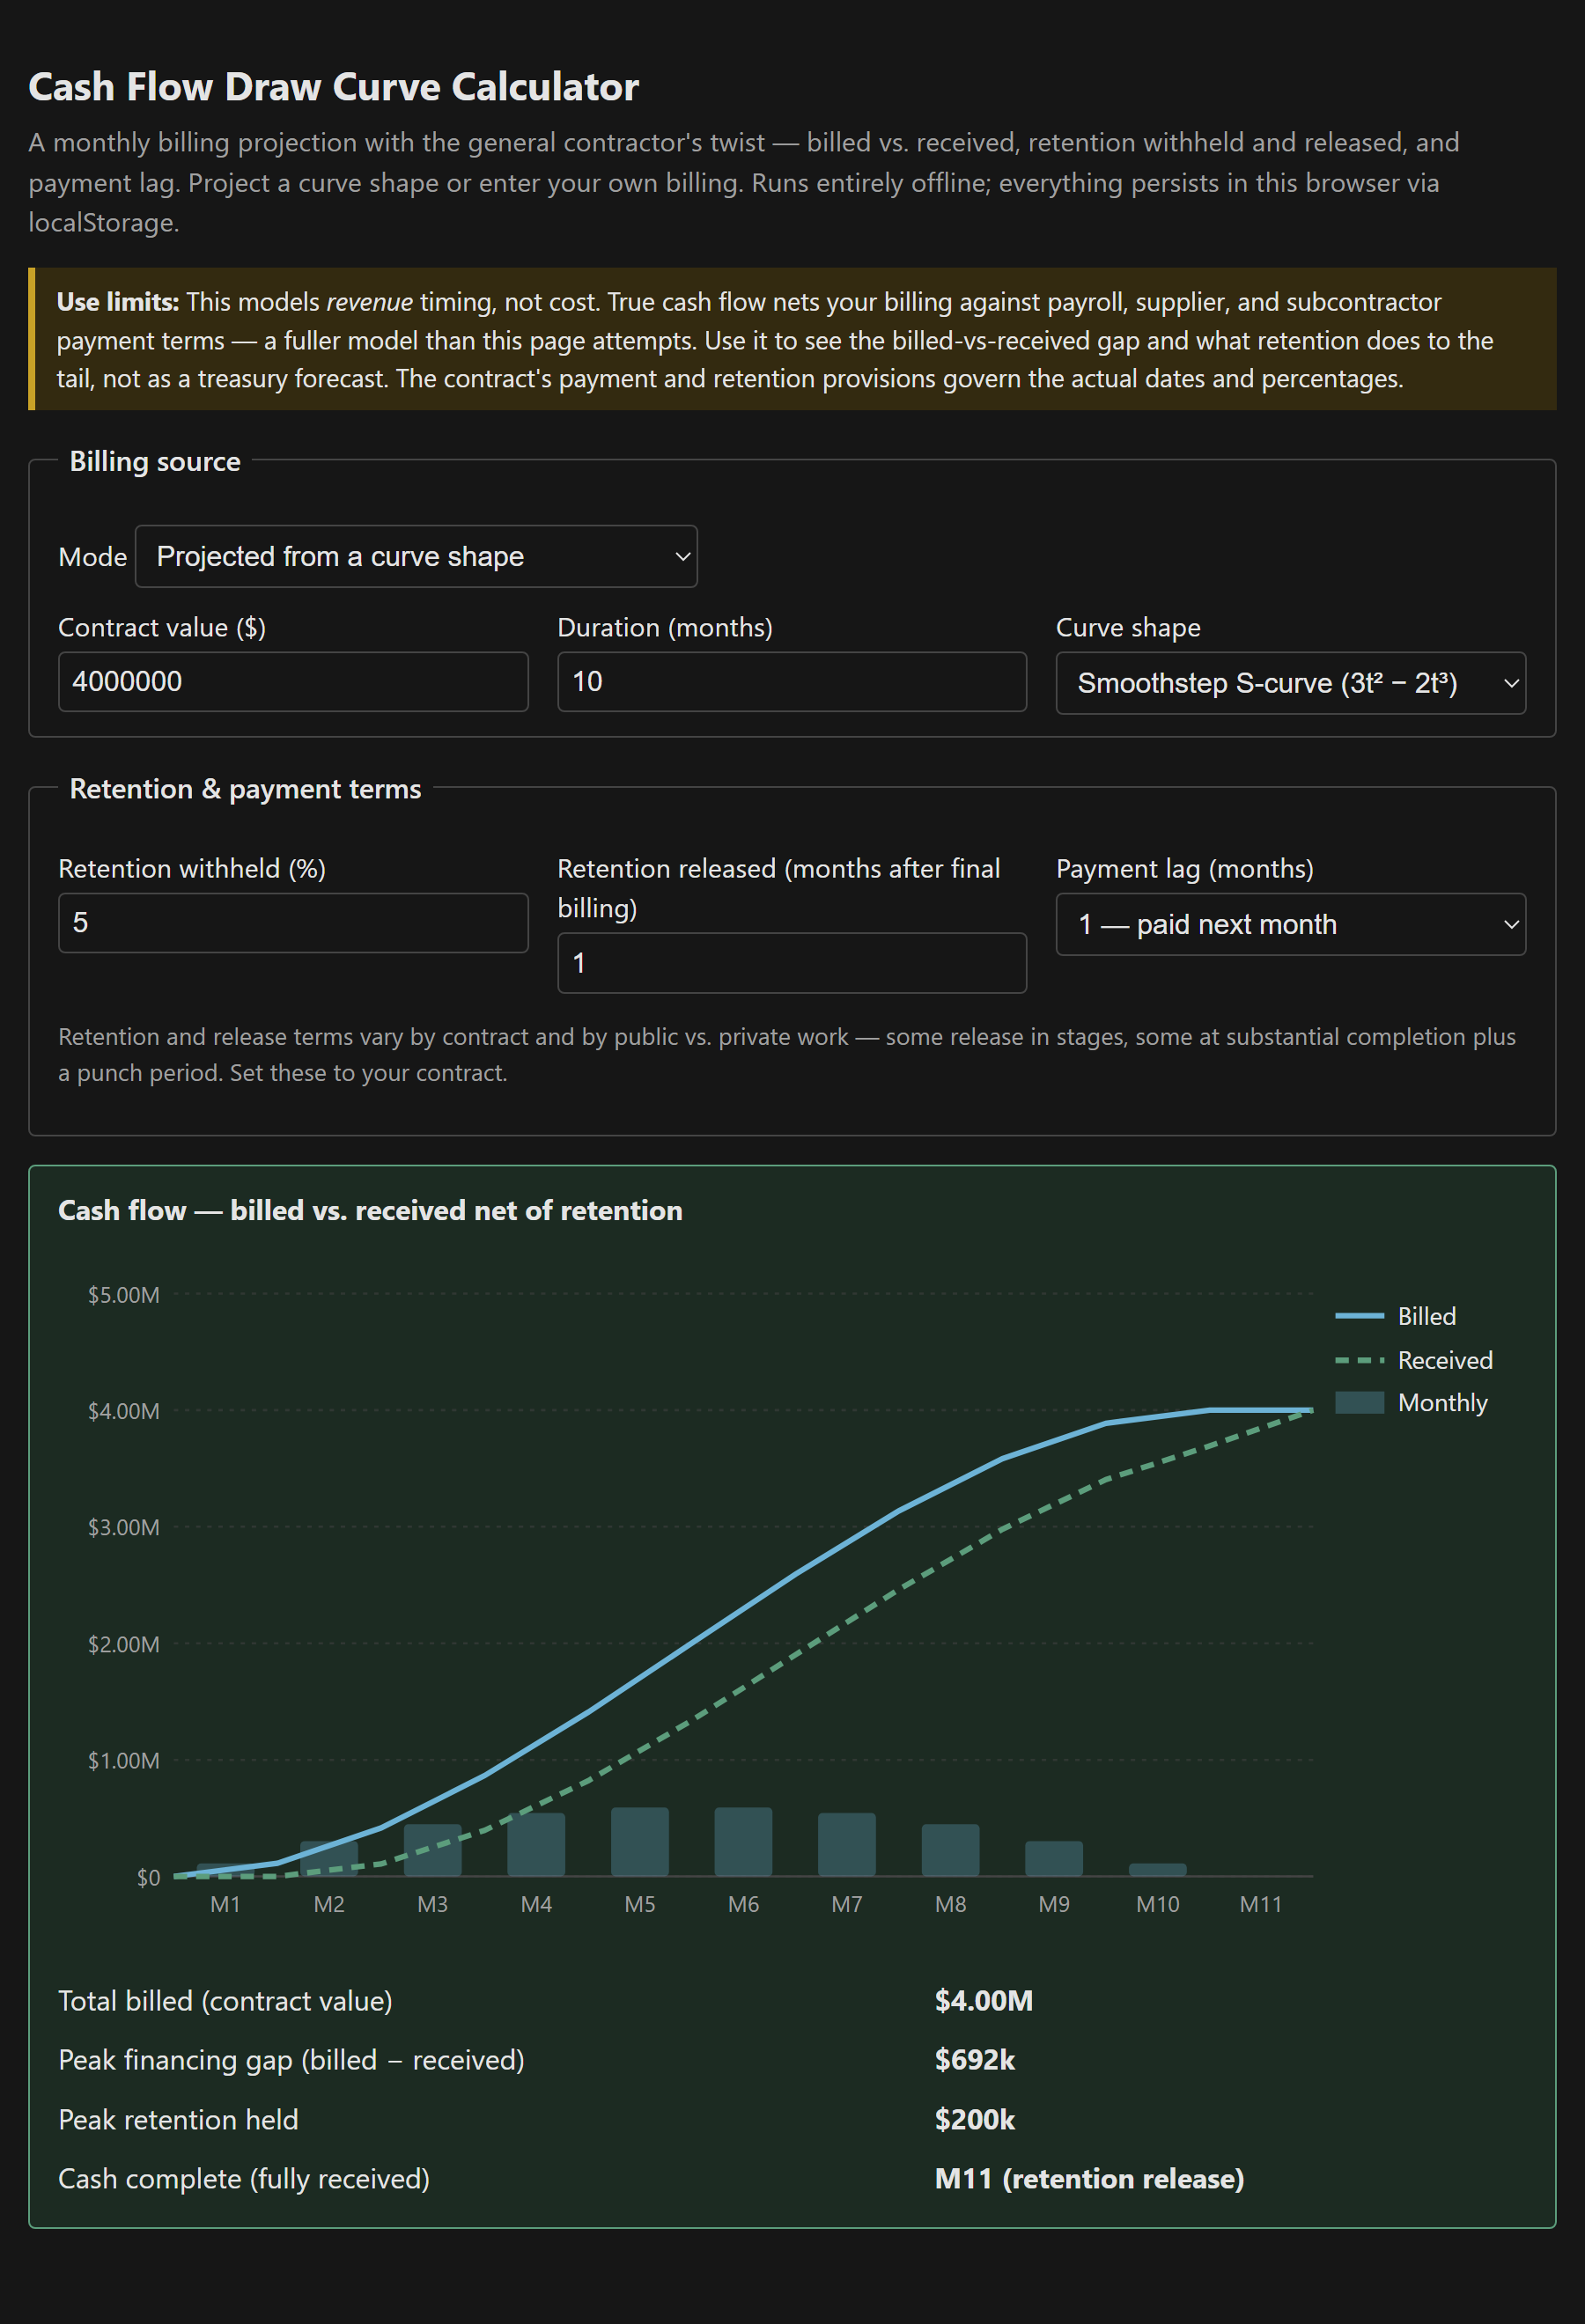1585x2324 pixels.
Task: Click the "M1" axis label
Action: pos(225,1904)
